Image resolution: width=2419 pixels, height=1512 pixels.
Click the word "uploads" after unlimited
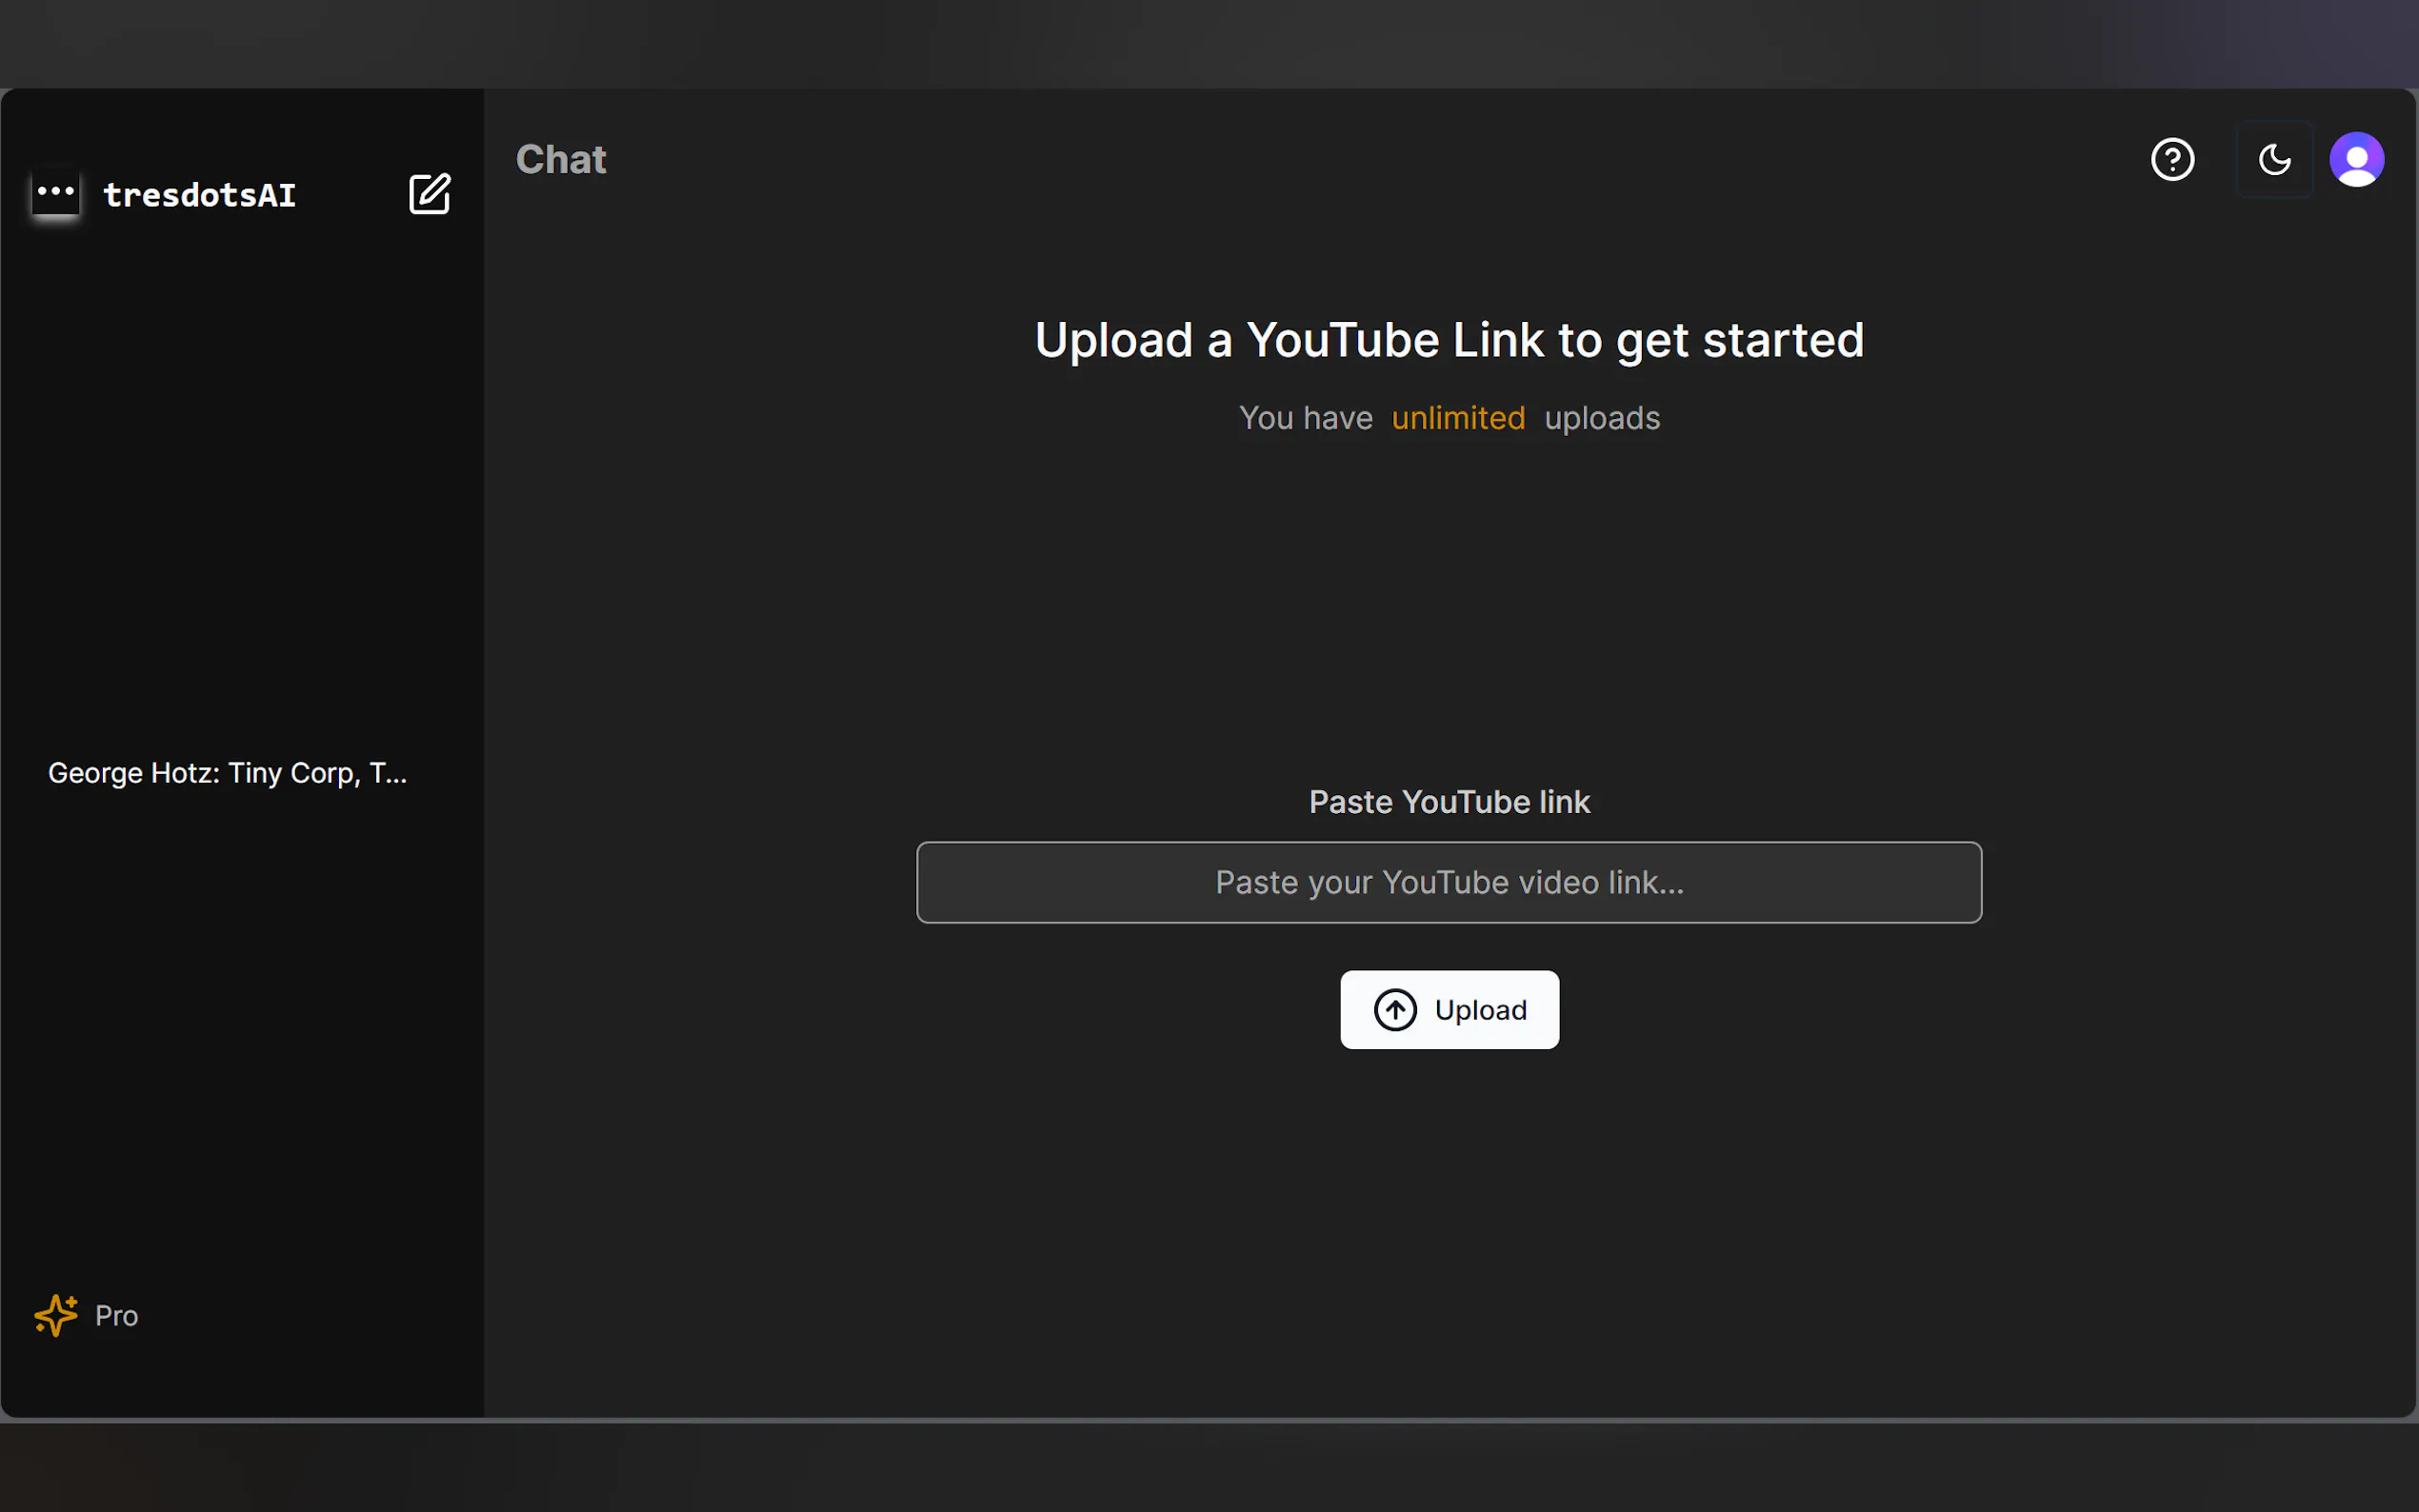click(x=1601, y=418)
